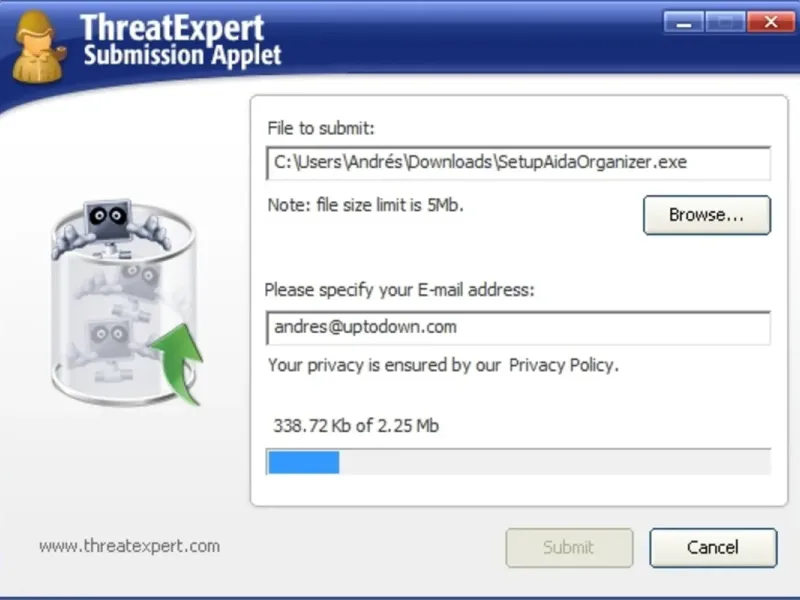Focus the andres@uptodown.com e-mail field
Screen dimensions: 800x600
518,328
